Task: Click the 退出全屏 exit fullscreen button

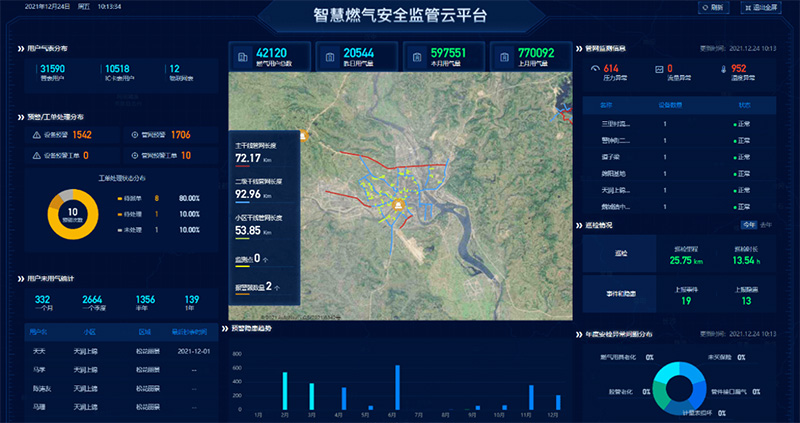Action: point(765,7)
